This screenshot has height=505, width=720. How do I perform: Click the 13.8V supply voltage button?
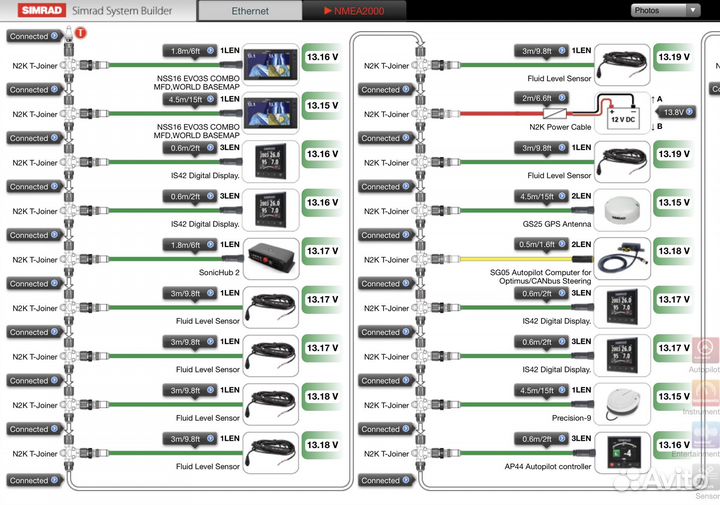click(x=674, y=113)
